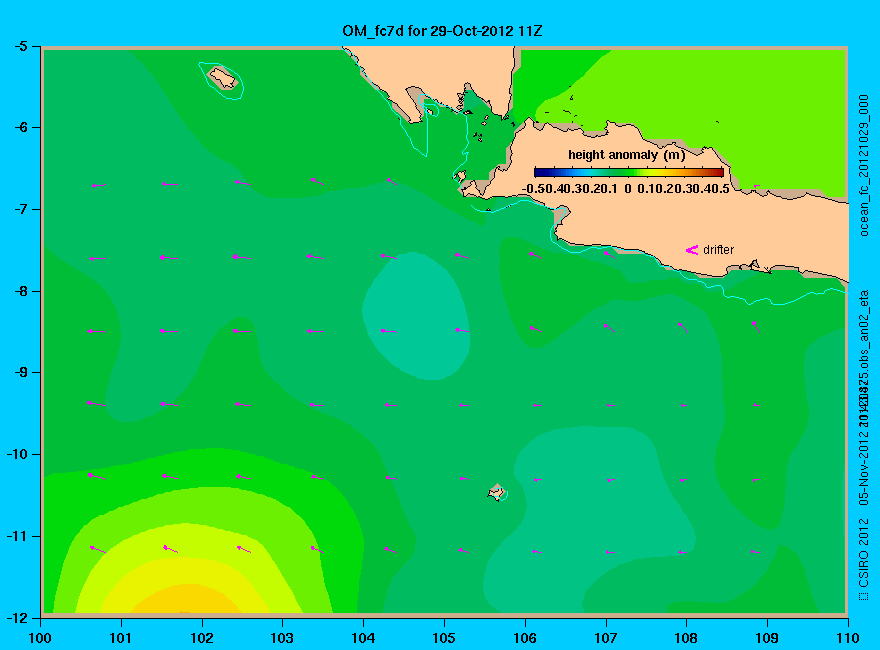Screen dimensions: 880x650
Task: Click x-axis label 102
Action: click(201, 638)
